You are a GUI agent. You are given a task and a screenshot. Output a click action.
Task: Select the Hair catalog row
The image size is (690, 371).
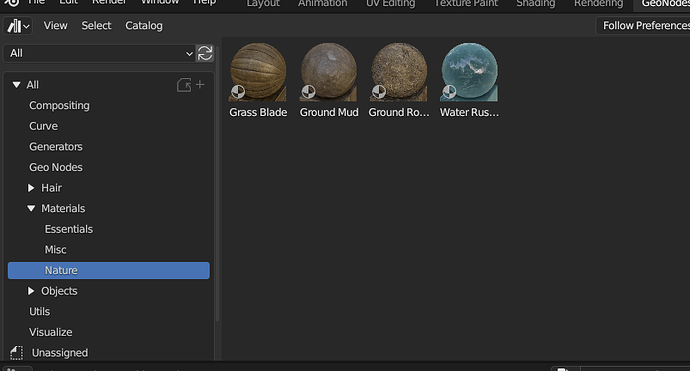click(109, 188)
